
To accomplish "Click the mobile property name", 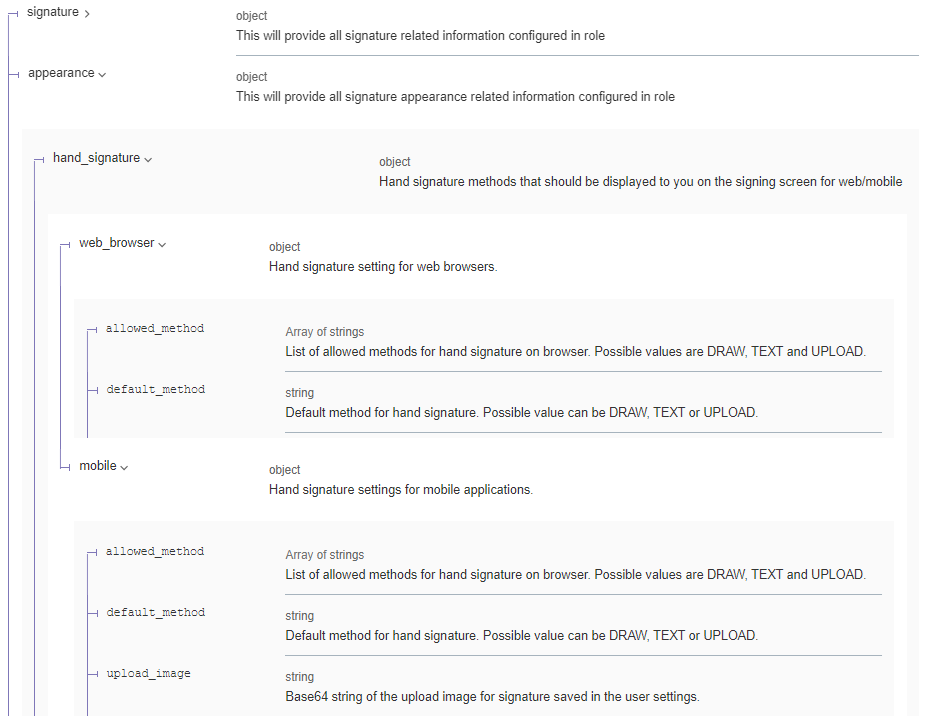I will click(x=98, y=466).
